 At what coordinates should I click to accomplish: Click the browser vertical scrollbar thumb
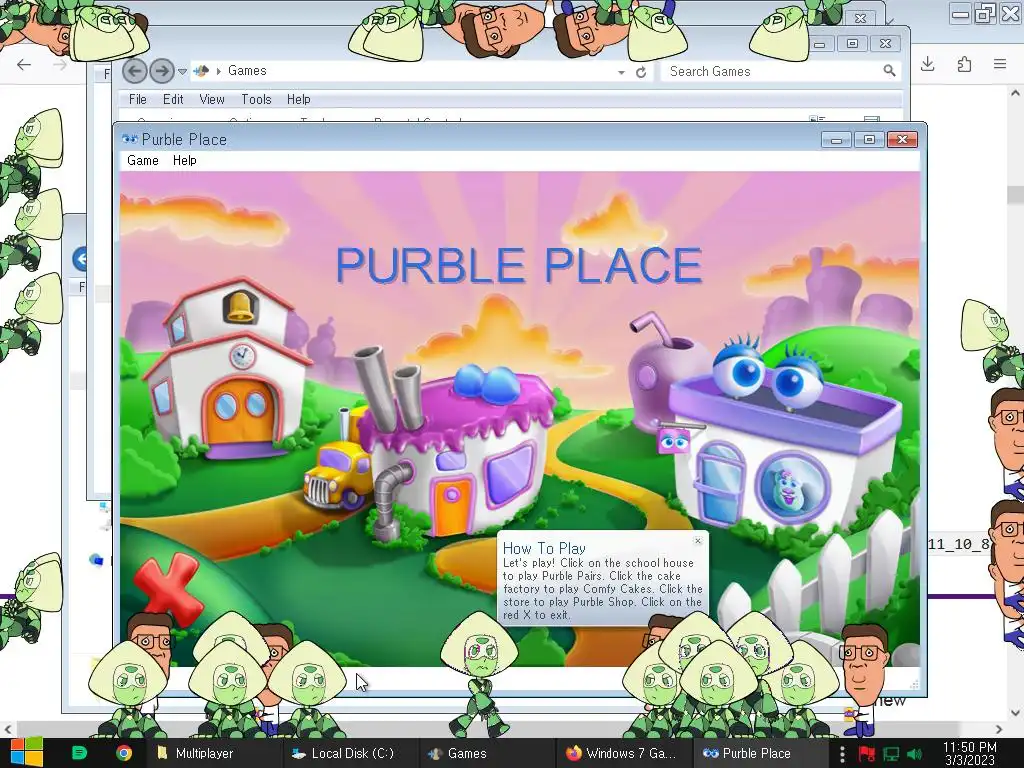[x=1015, y=193]
